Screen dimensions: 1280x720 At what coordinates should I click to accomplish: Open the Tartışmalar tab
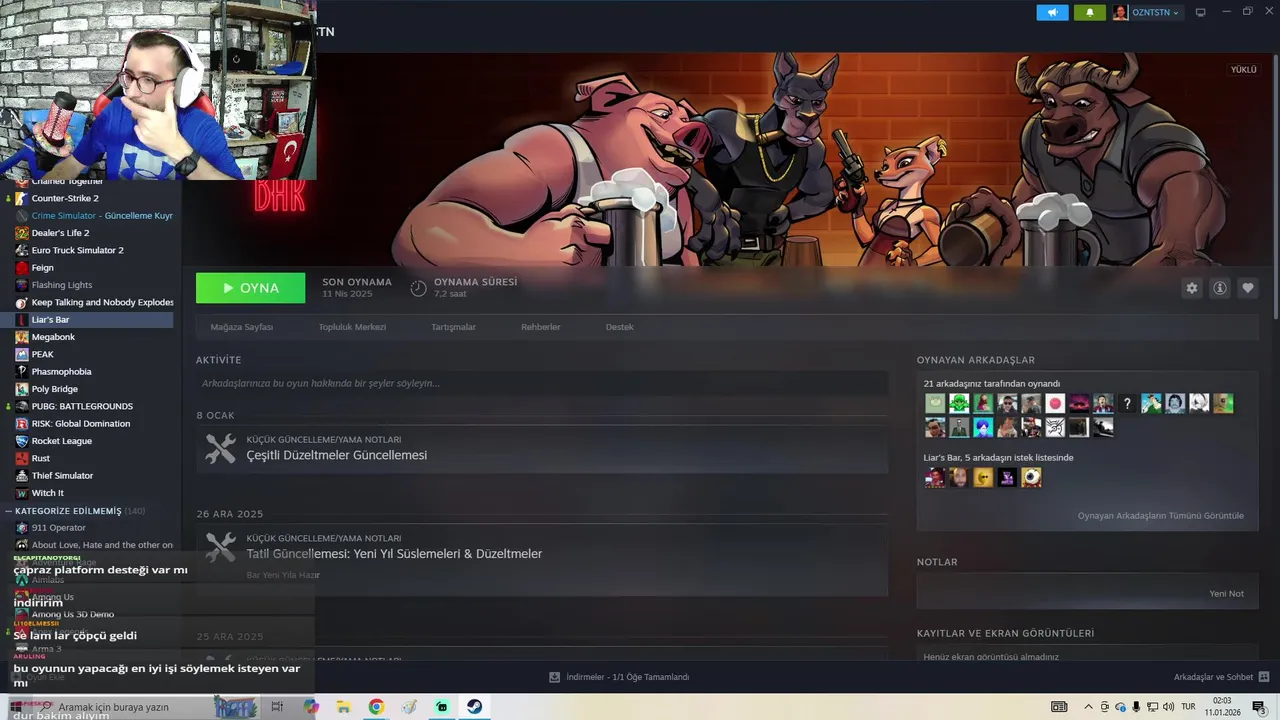453,327
